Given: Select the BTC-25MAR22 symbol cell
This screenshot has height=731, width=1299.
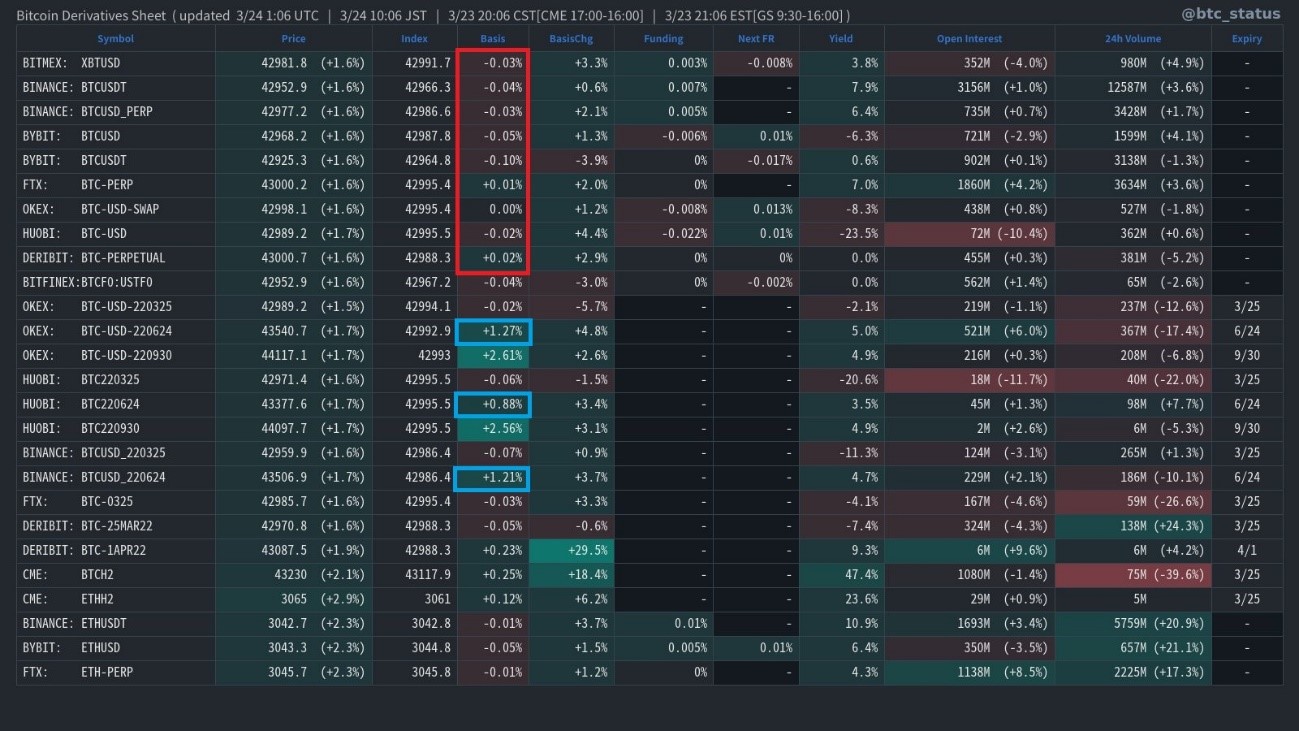Looking at the screenshot, I should pyautogui.click(x=117, y=526).
